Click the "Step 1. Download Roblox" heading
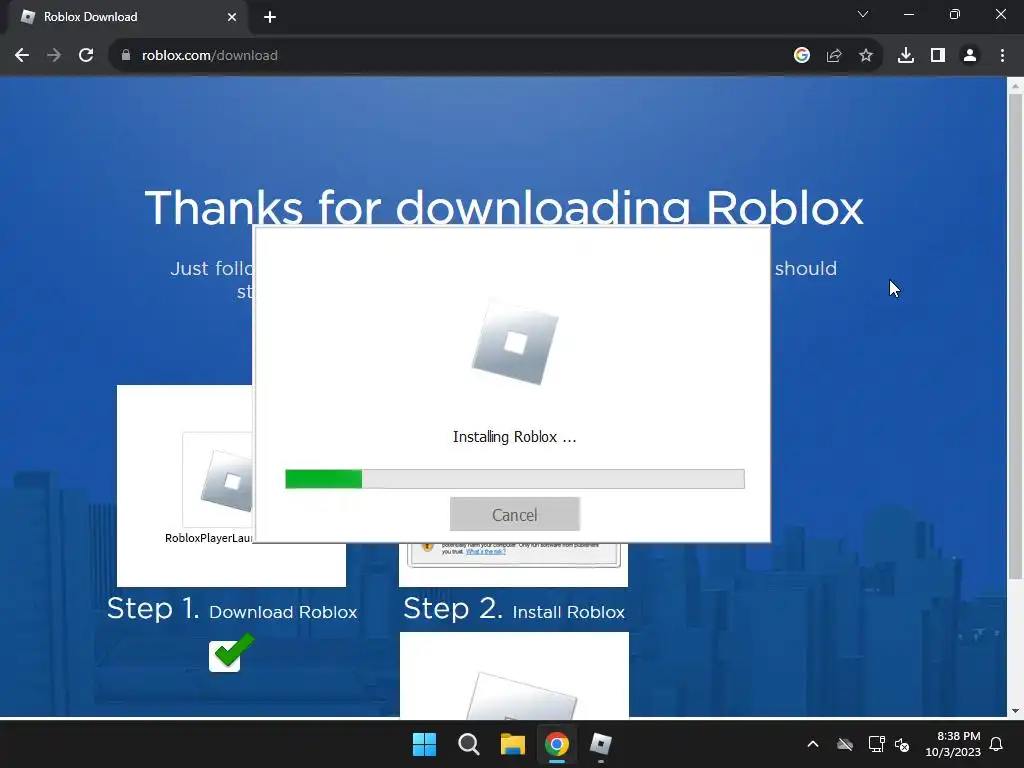Screen dimensions: 1024x768 pos(232,609)
